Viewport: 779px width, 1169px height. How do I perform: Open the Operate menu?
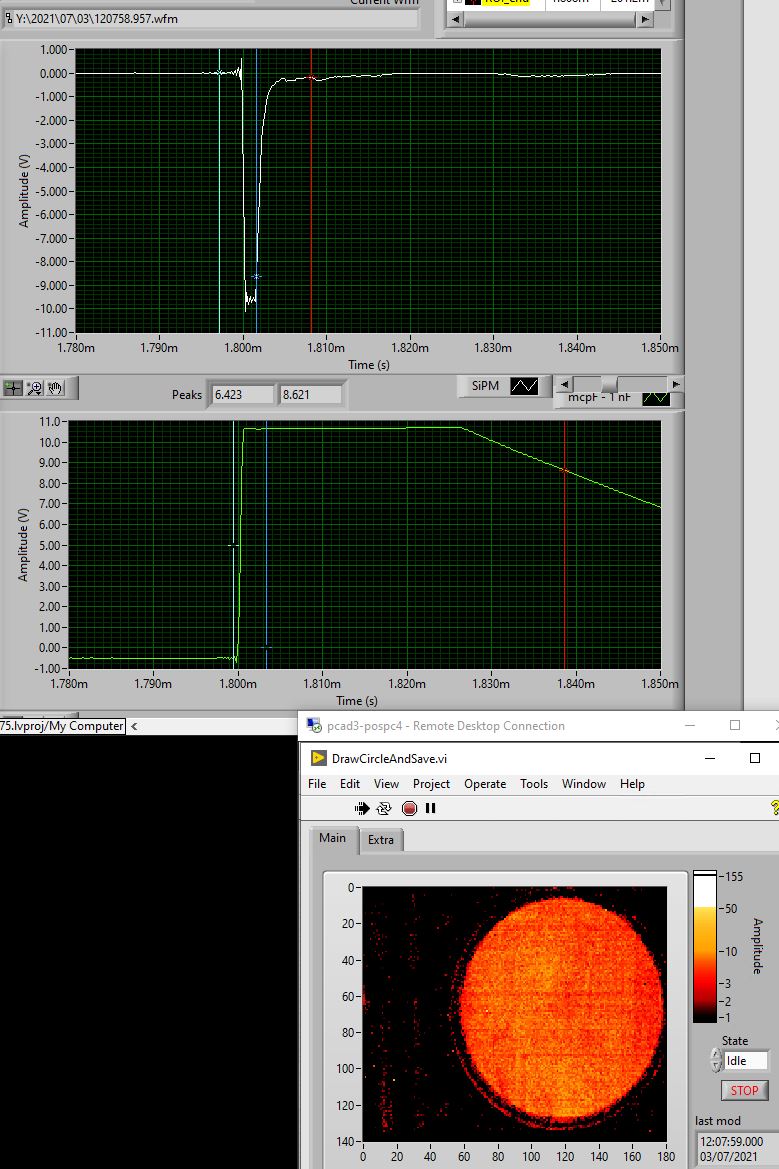pyautogui.click(x=484, y=784)
